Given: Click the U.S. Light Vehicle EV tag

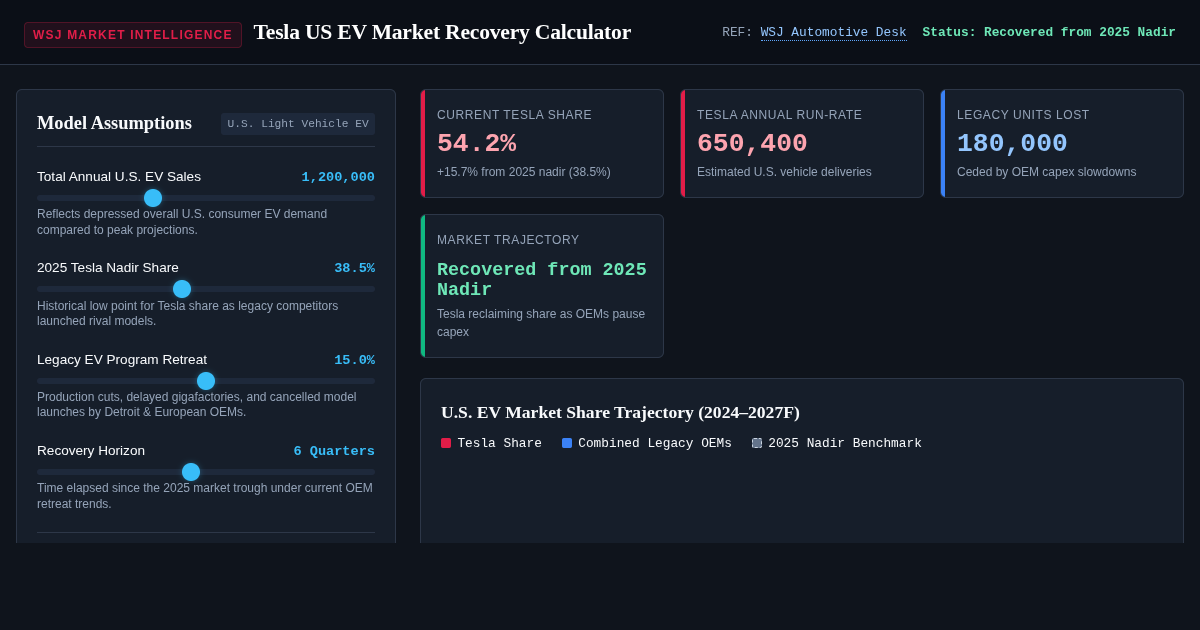Looking at the screenshot, I should (298, 124).
